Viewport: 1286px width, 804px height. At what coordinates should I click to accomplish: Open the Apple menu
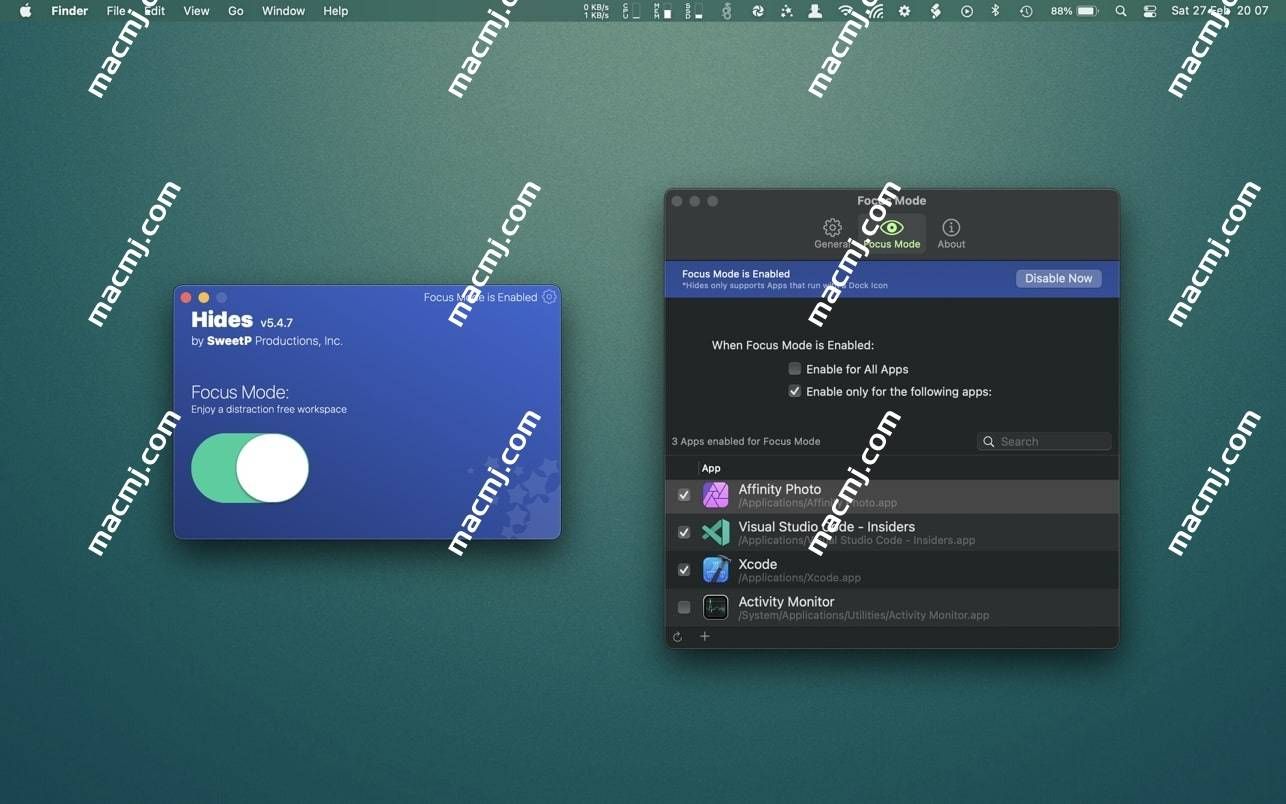pyautogui.click(x=26, y=11)
